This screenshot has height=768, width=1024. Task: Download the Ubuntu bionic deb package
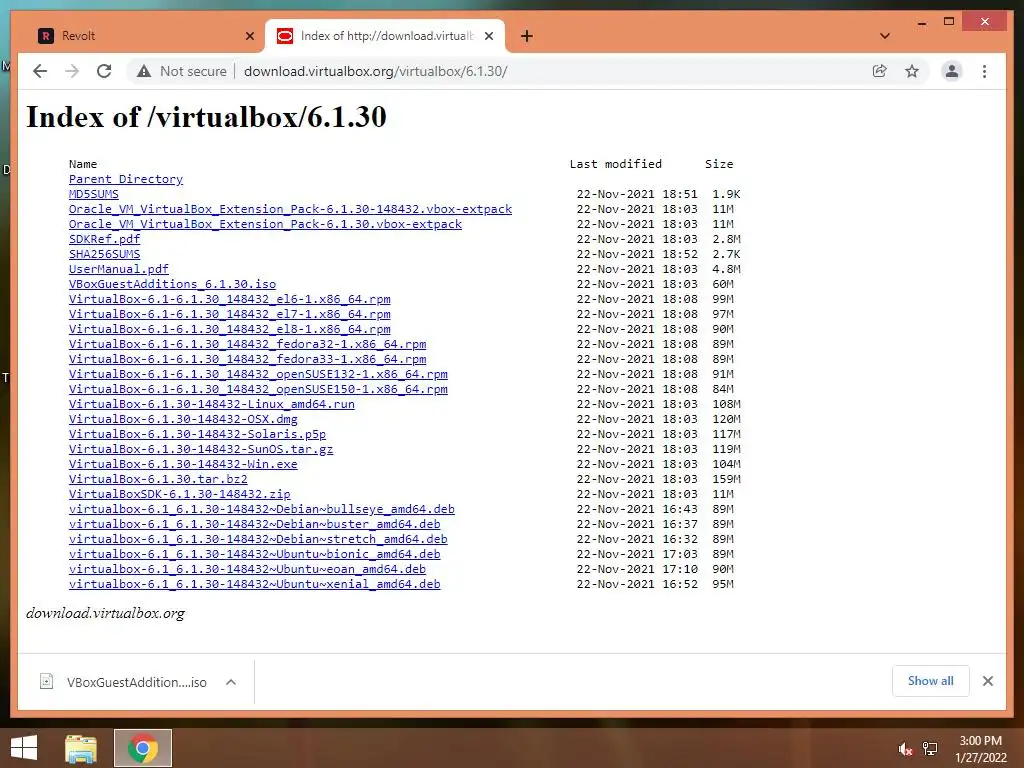click(x=255, y=554)
